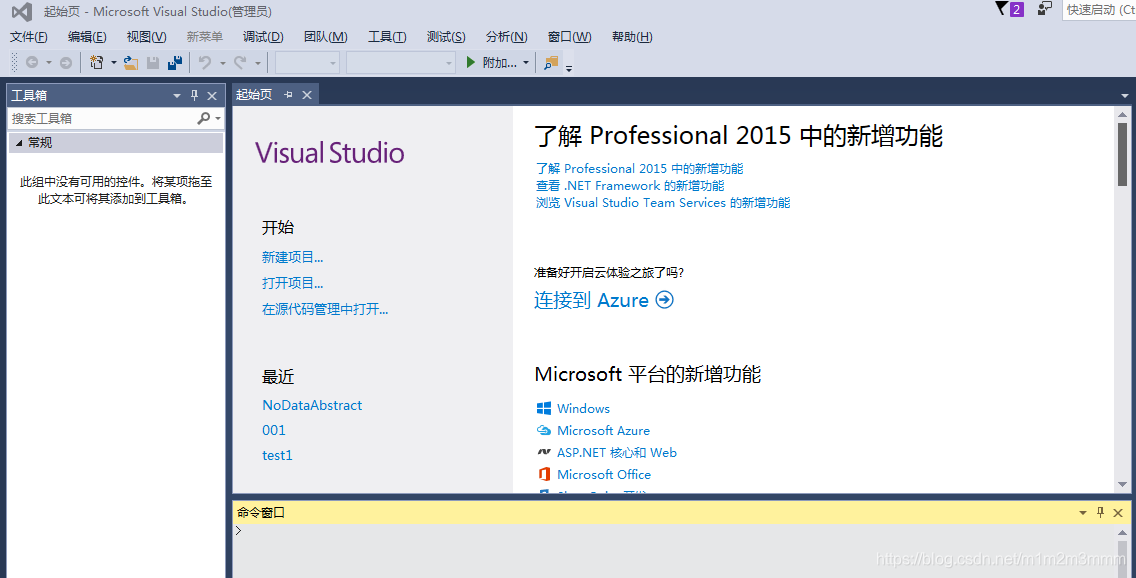The width and height of the screenshot is (1136, 578).
Task: Open the 命令窗口 window position dropdown
Action: (1083, 513)
